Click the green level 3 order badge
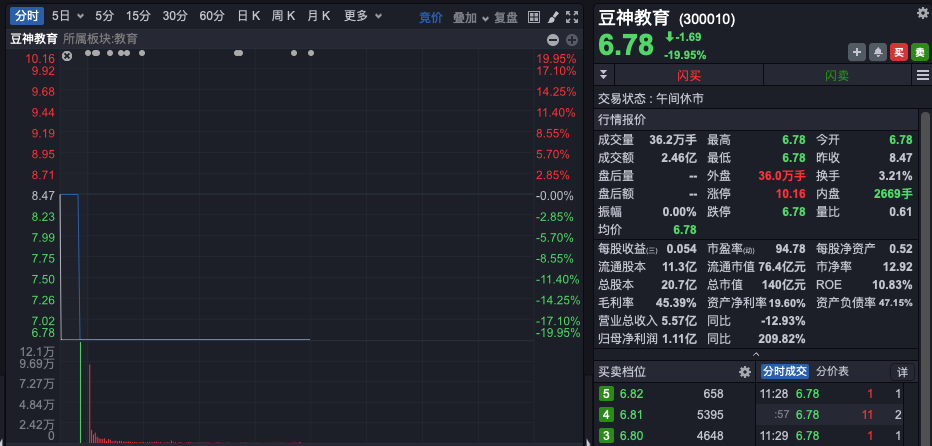Image resolution: width=932 pixels, height=446 pixels. tap(606, 435)
